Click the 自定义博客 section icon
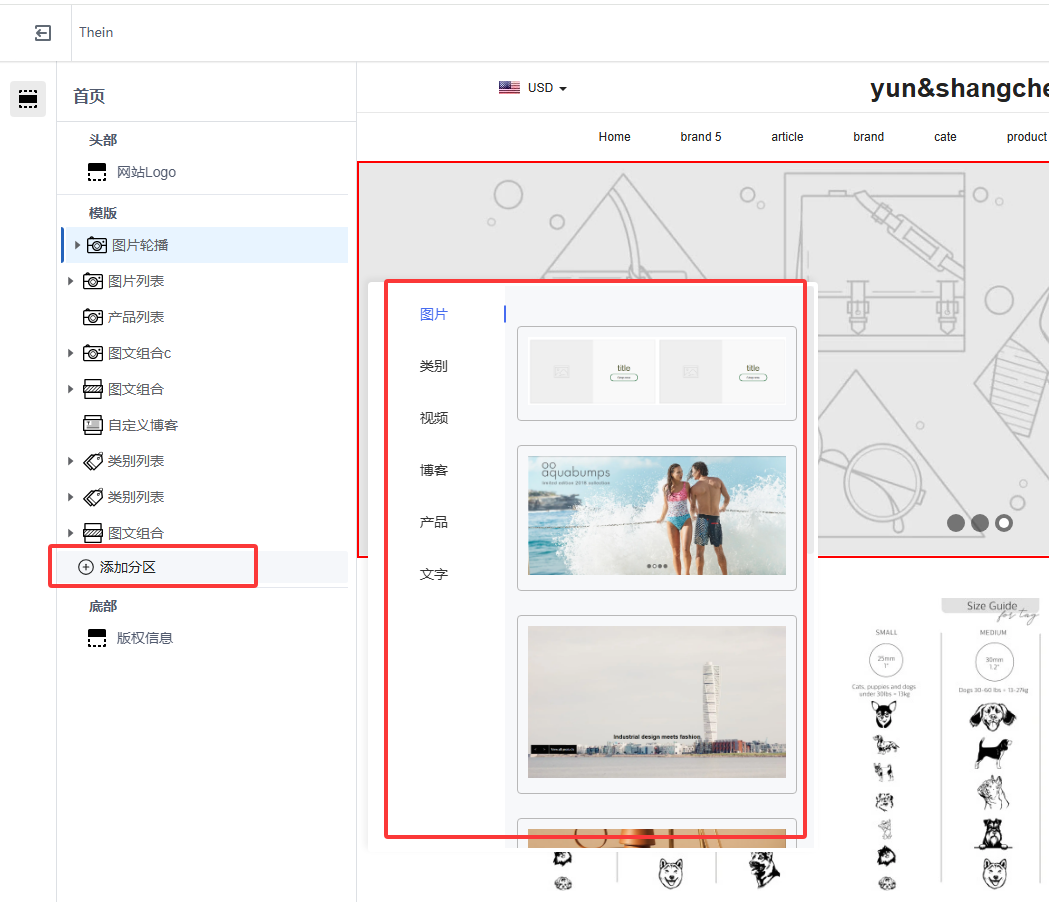This screenshot has width=1049, height=902. coord(93,425)
